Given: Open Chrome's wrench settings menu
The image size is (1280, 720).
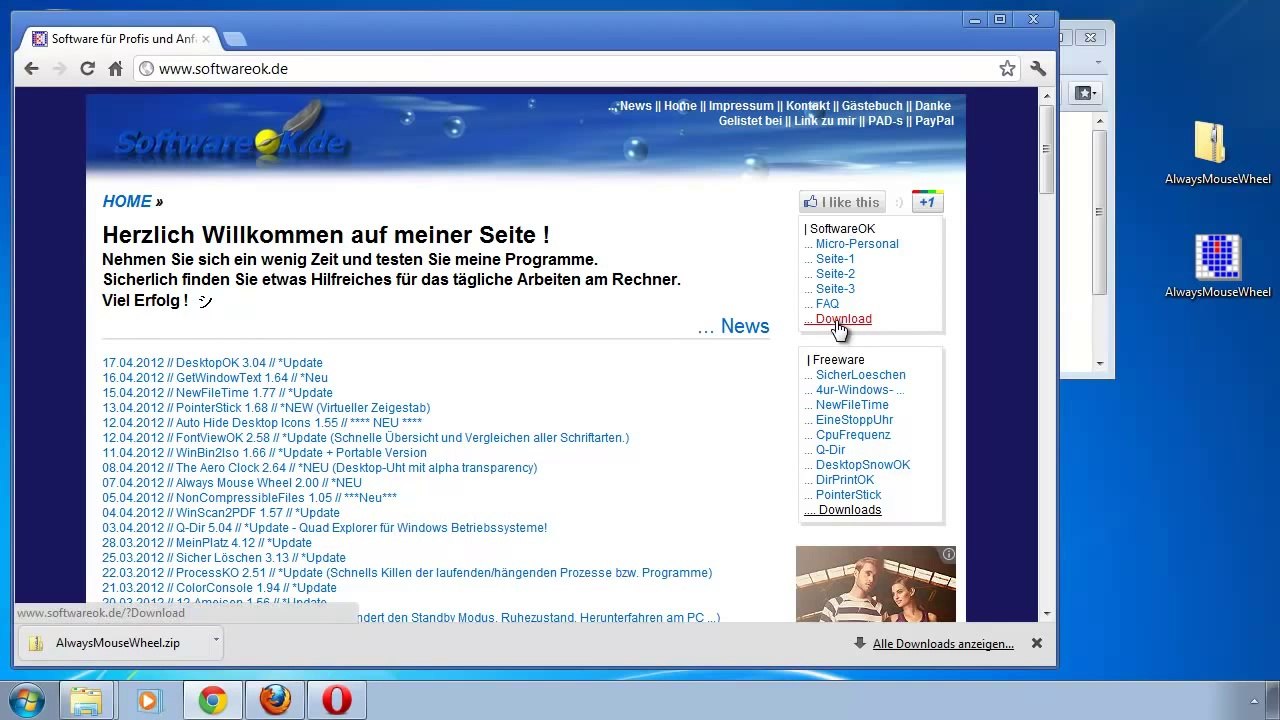Looking at the screenshot, I should (x=1038, y=69).
